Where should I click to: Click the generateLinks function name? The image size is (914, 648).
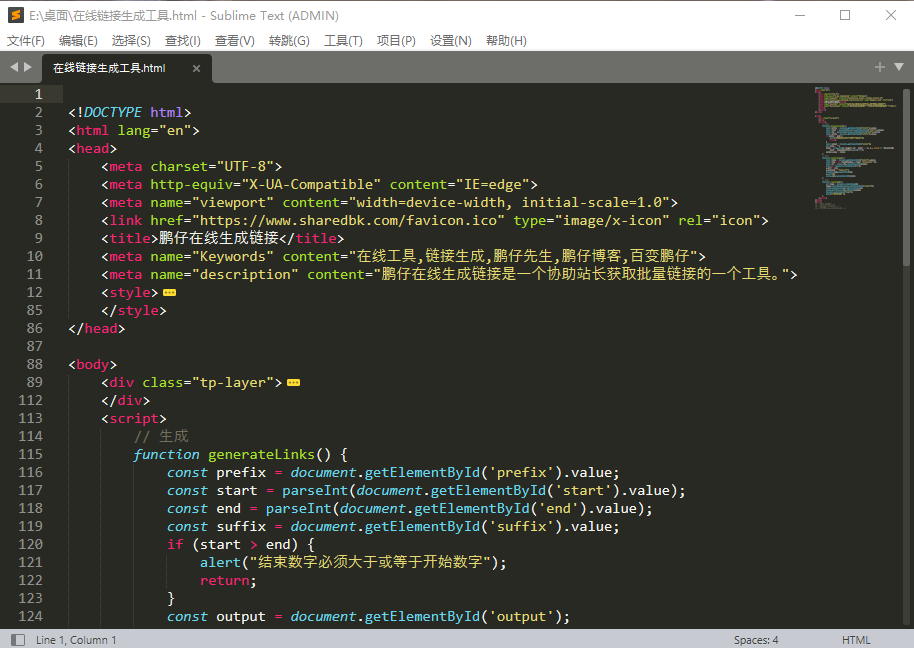click(x=261, y=455)
